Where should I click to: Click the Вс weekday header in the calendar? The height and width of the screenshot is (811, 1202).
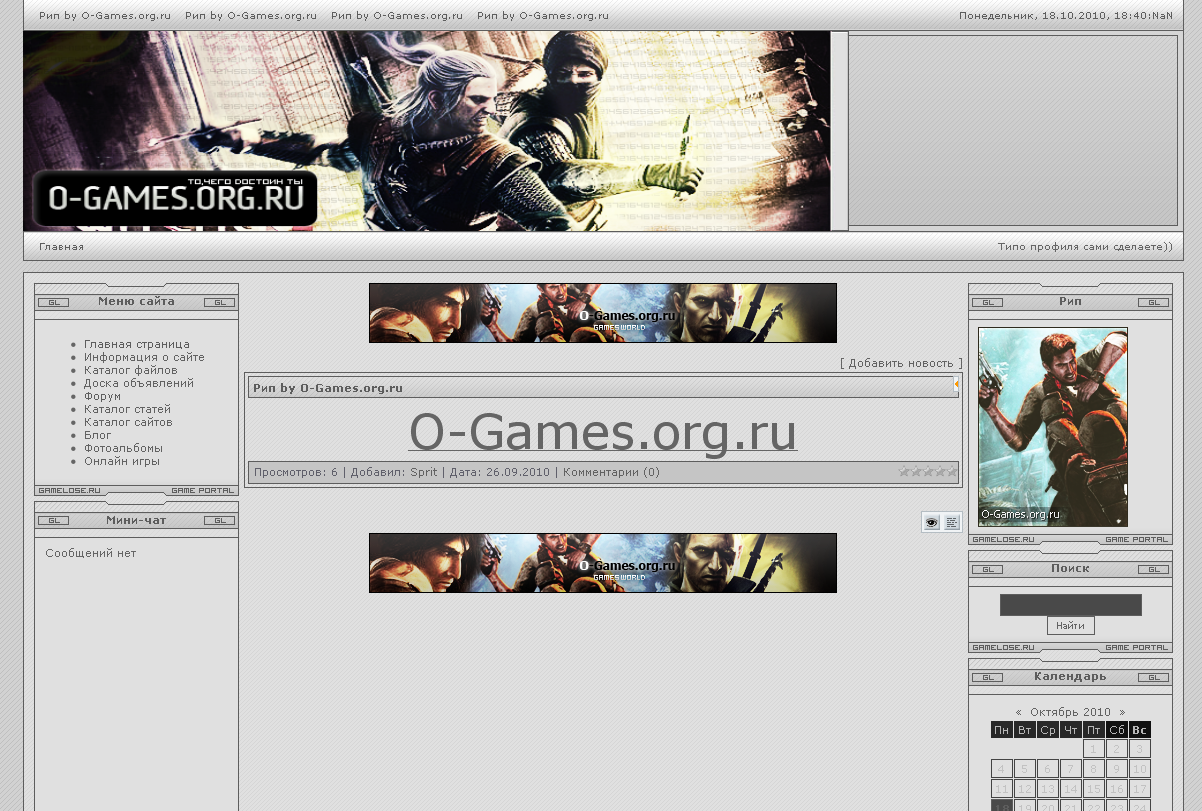coord(1140,730)
